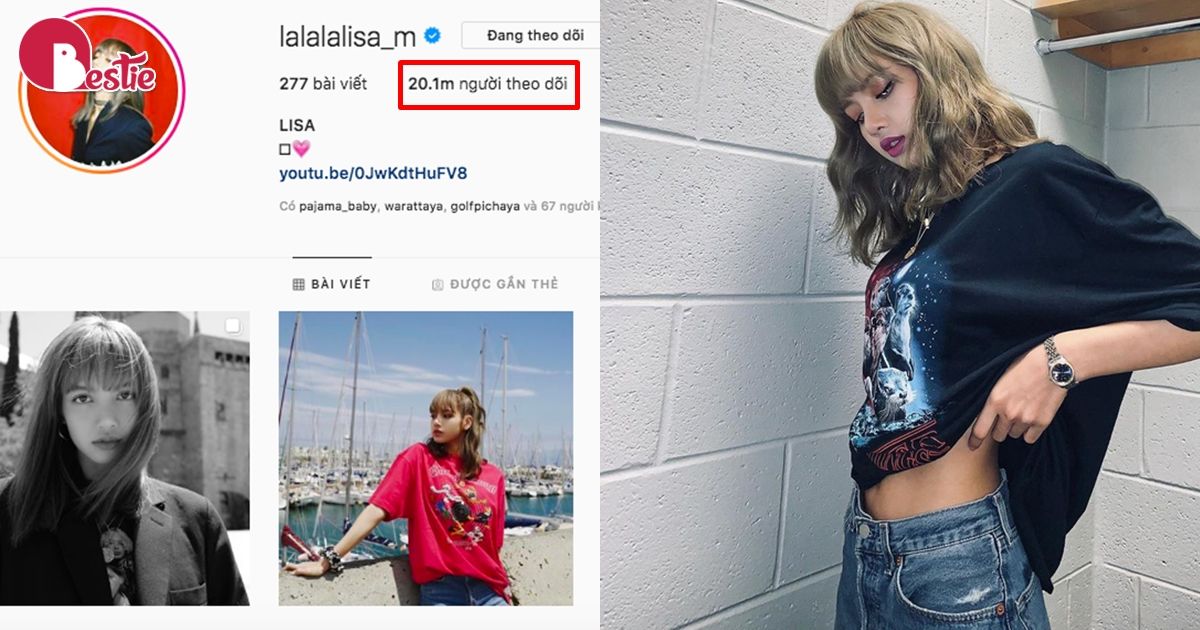Click the pink heart emoji in bio
This screenshot has height=630, width=1200.
point(301,148)
